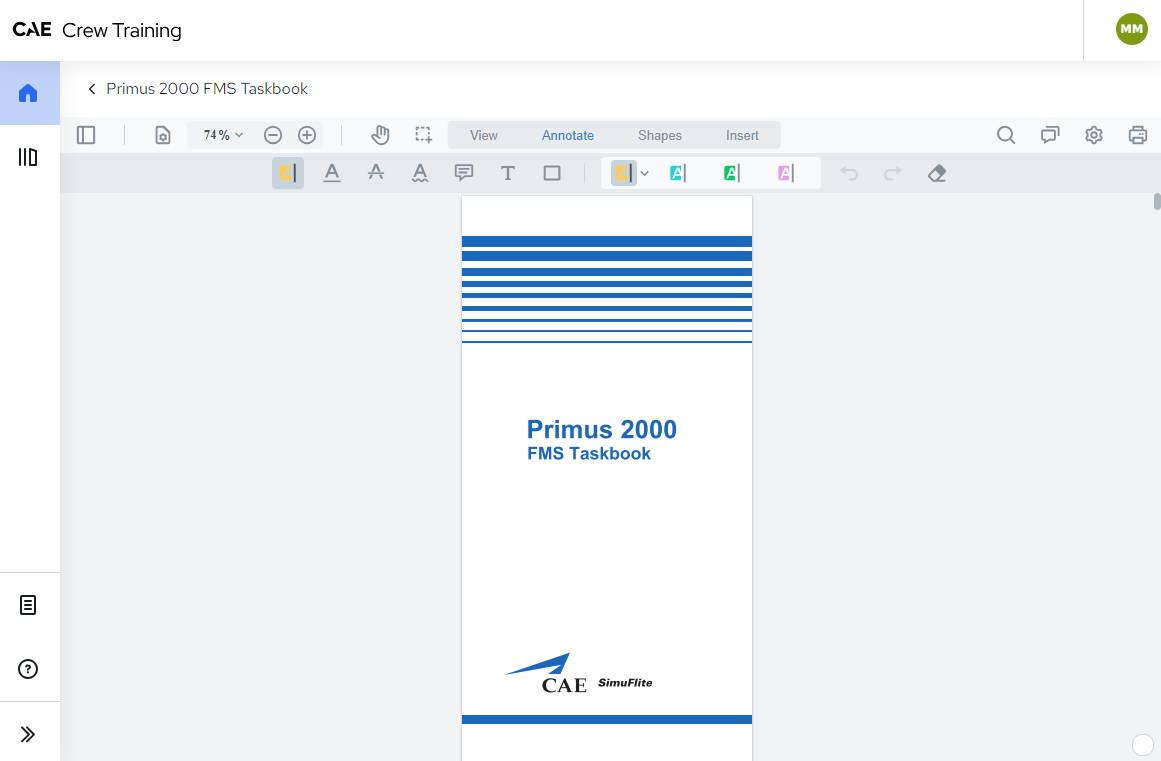
Task: Click the CAE Crew Training logo
Action: click(x=97, y=30)
